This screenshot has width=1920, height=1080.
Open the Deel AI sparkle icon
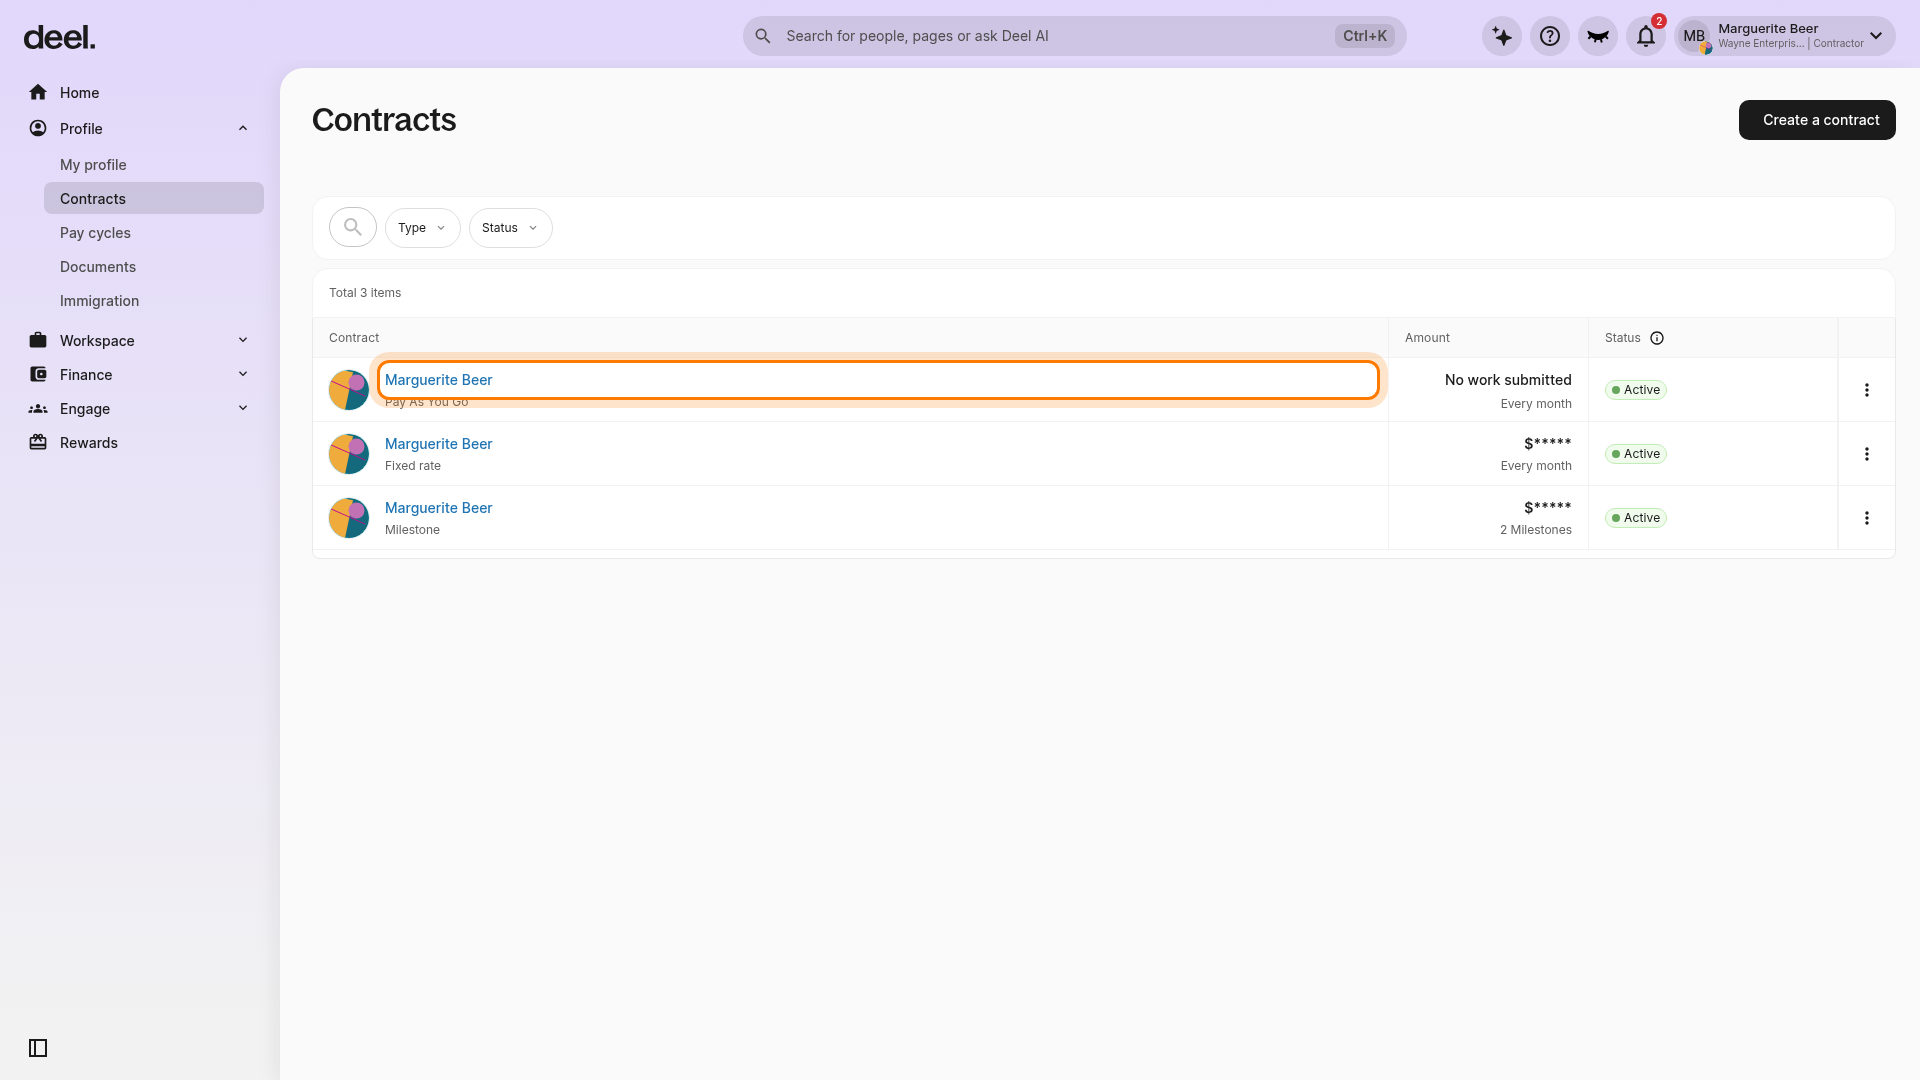coord(1502,36)
